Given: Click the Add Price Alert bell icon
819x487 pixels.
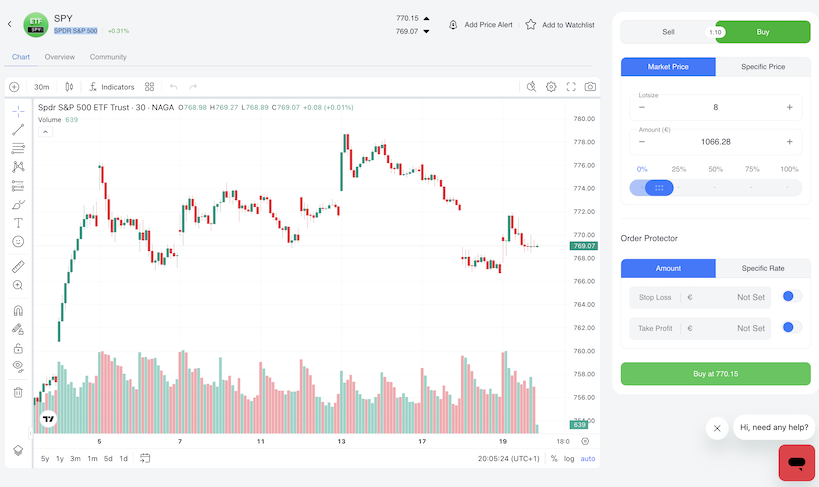Looking at the screenshot, I should point(453,25).
